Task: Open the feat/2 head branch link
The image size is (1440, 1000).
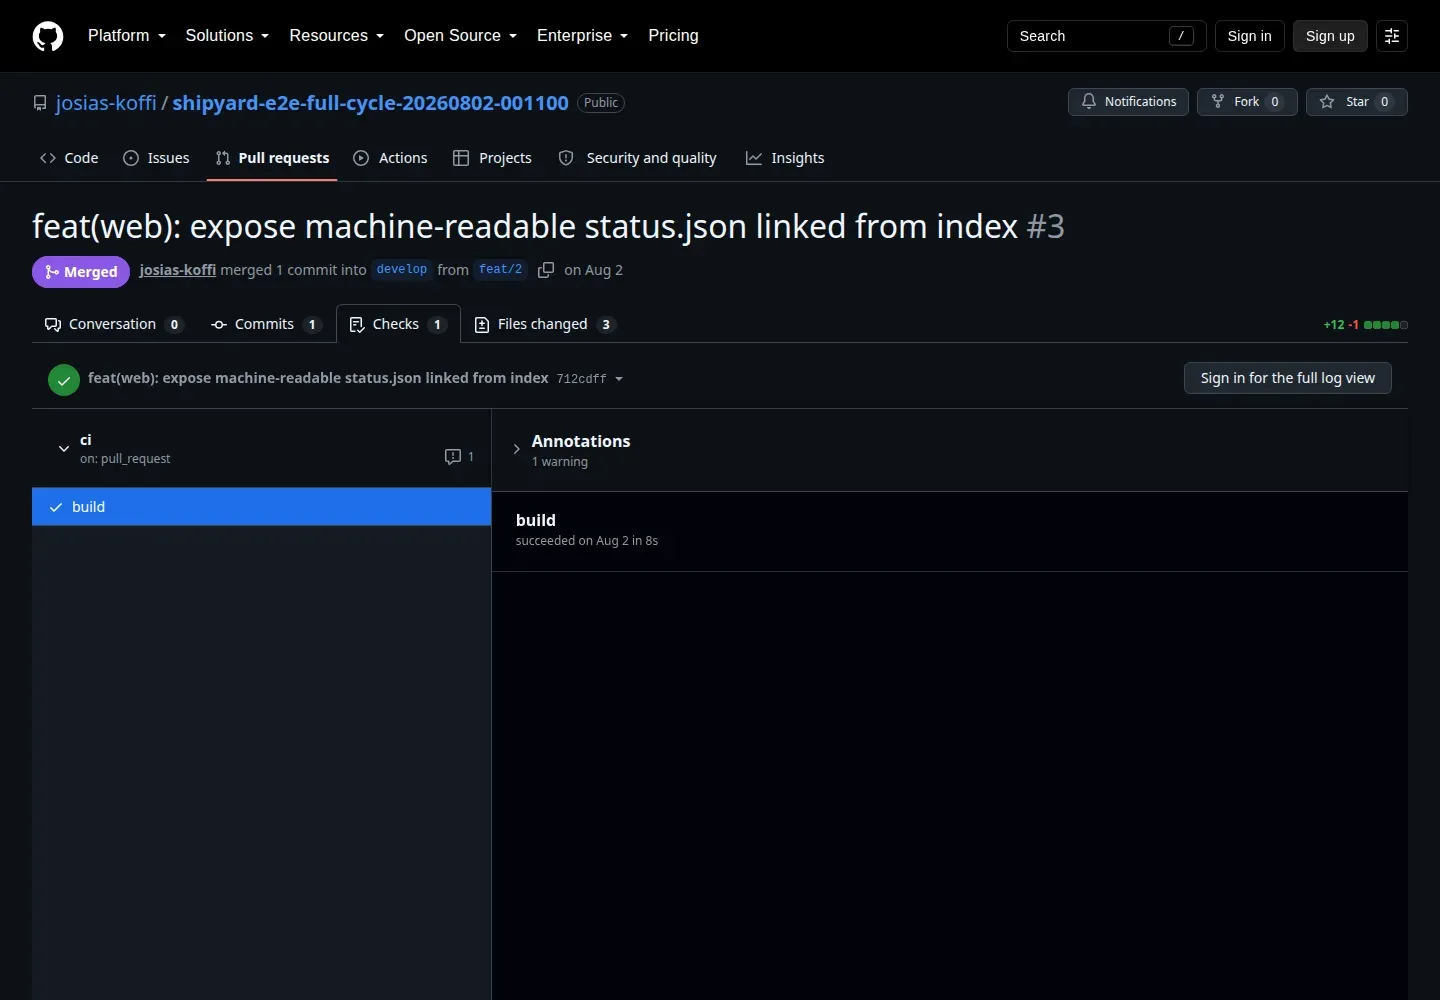Action: coord(500,270)
